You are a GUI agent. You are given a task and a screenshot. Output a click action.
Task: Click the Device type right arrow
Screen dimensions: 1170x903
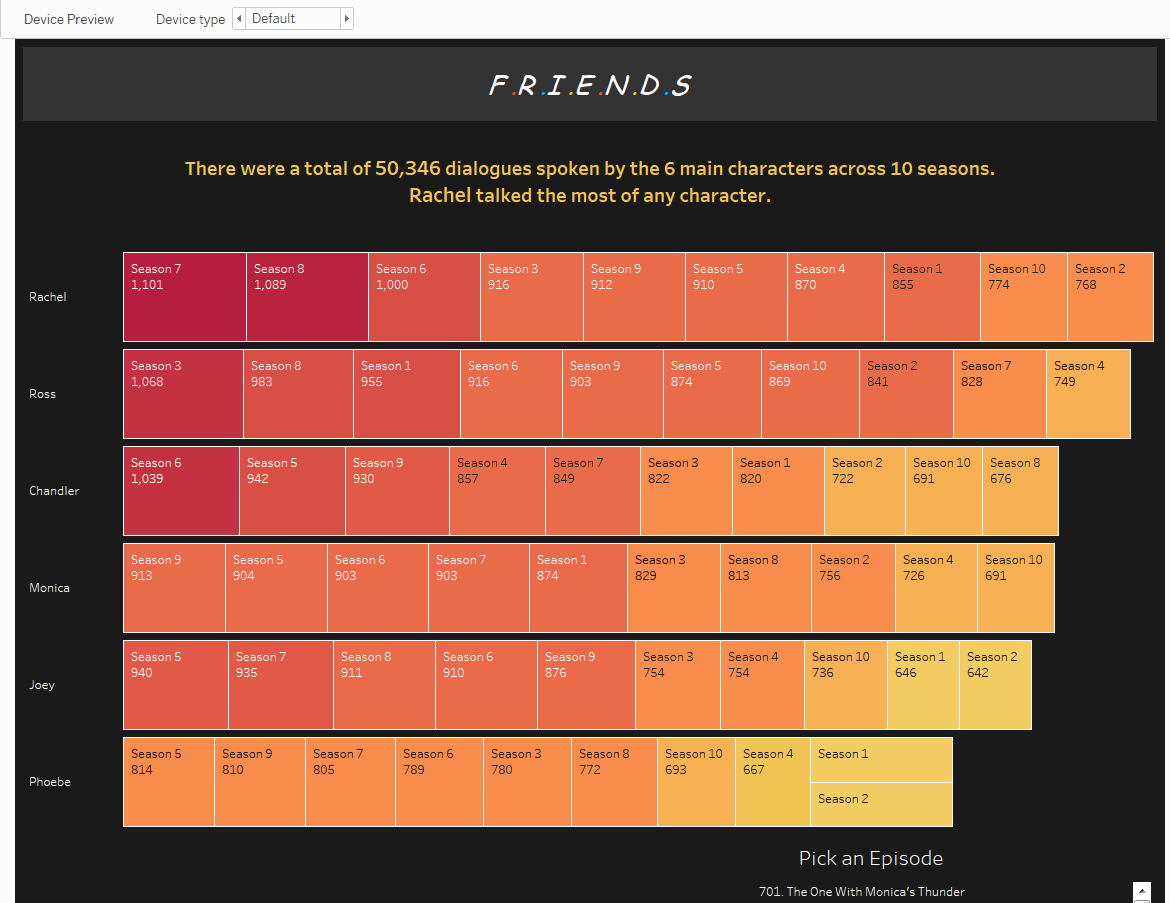click(346, 19)
